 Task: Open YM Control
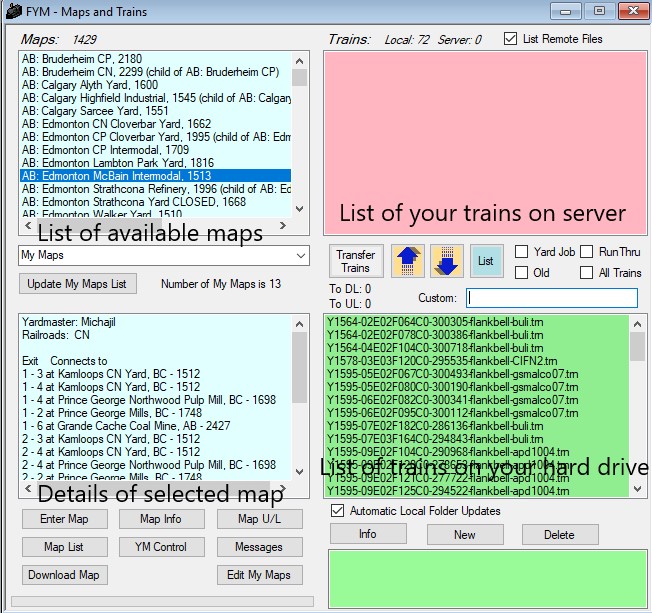[x=161, y=547]
